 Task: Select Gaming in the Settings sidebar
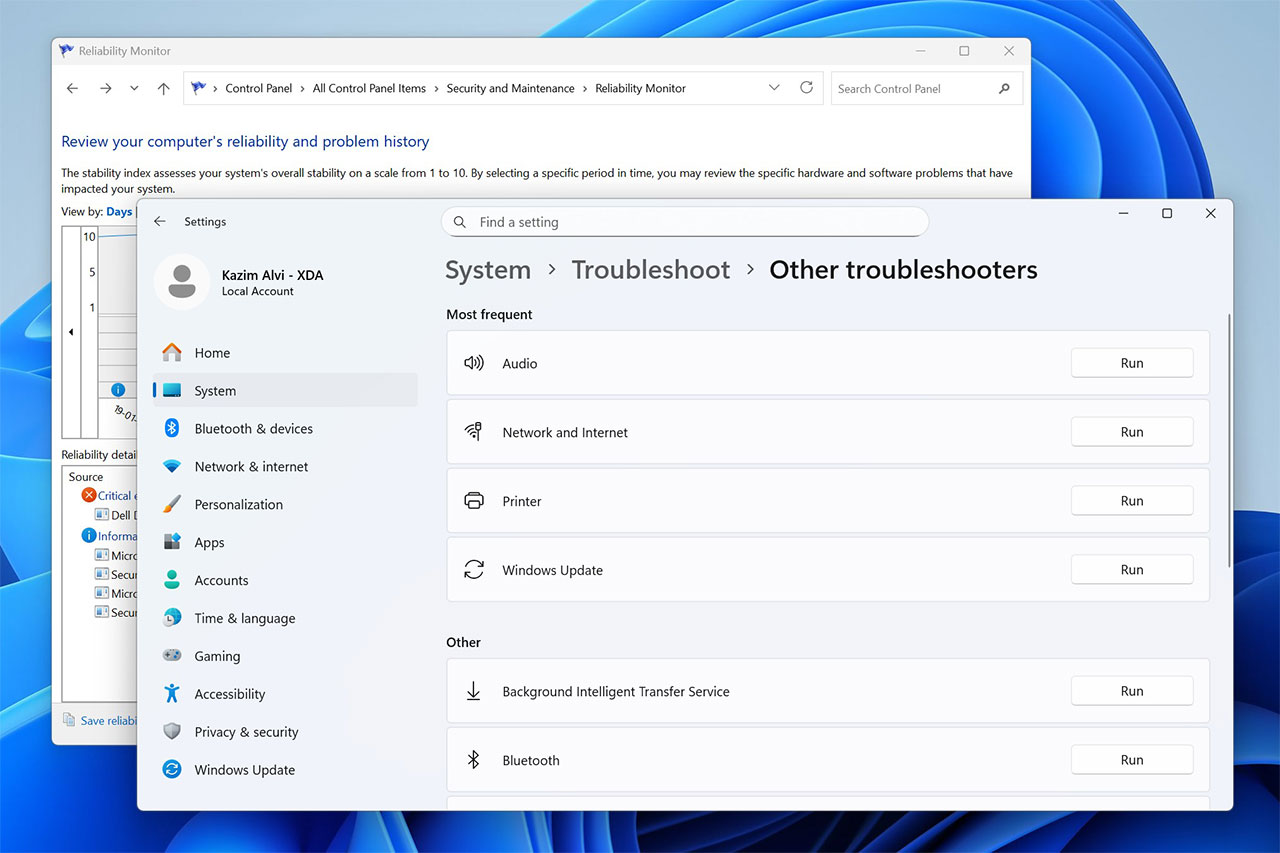(x=217, y=656)
